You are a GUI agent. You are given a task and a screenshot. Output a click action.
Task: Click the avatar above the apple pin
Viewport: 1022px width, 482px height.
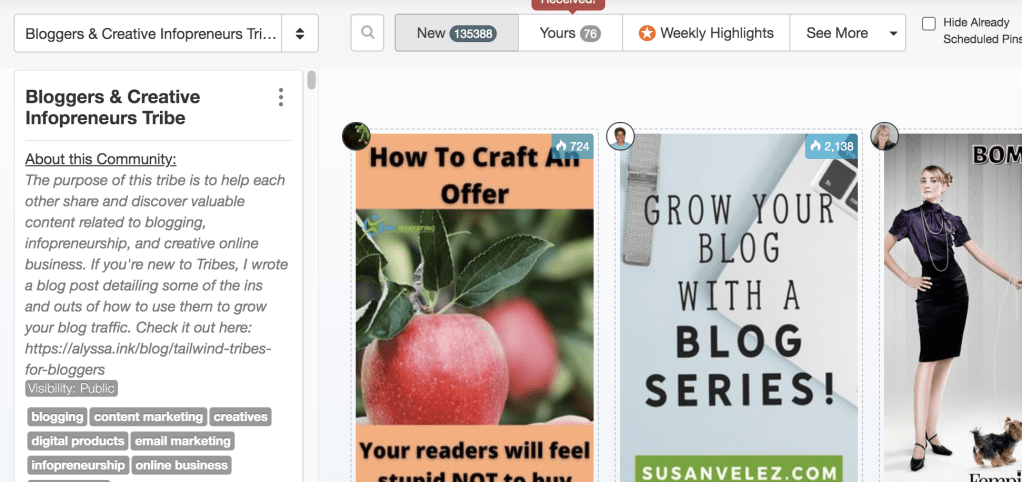coord(356,136)
